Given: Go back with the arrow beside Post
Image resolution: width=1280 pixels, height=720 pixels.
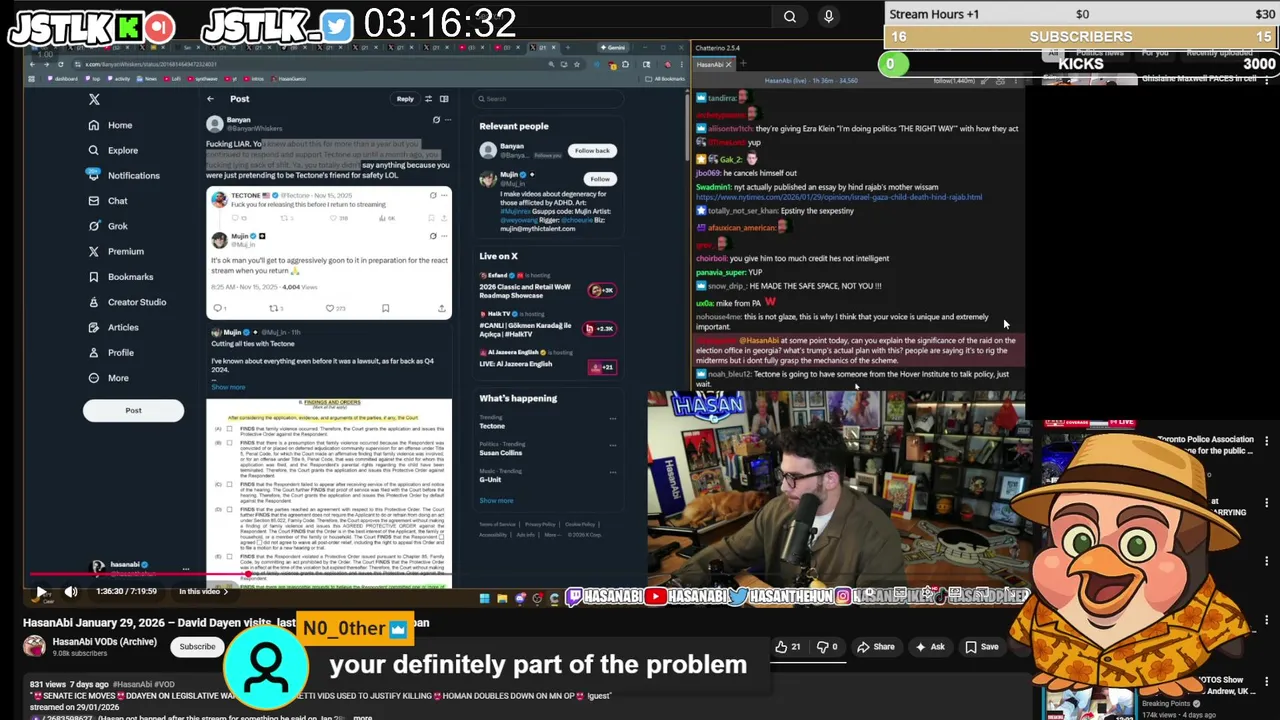Looking at the screenshot, I should pyautogui.click(x=210, y=98).
